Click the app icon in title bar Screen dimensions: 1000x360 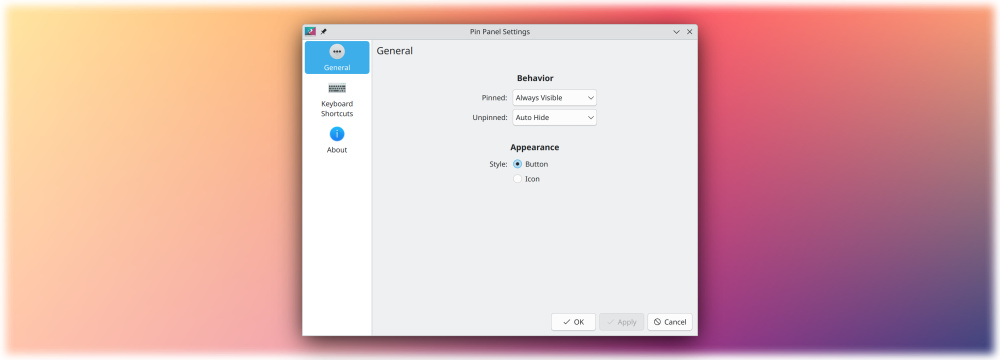pyautogui.click(x=311, y=31)
